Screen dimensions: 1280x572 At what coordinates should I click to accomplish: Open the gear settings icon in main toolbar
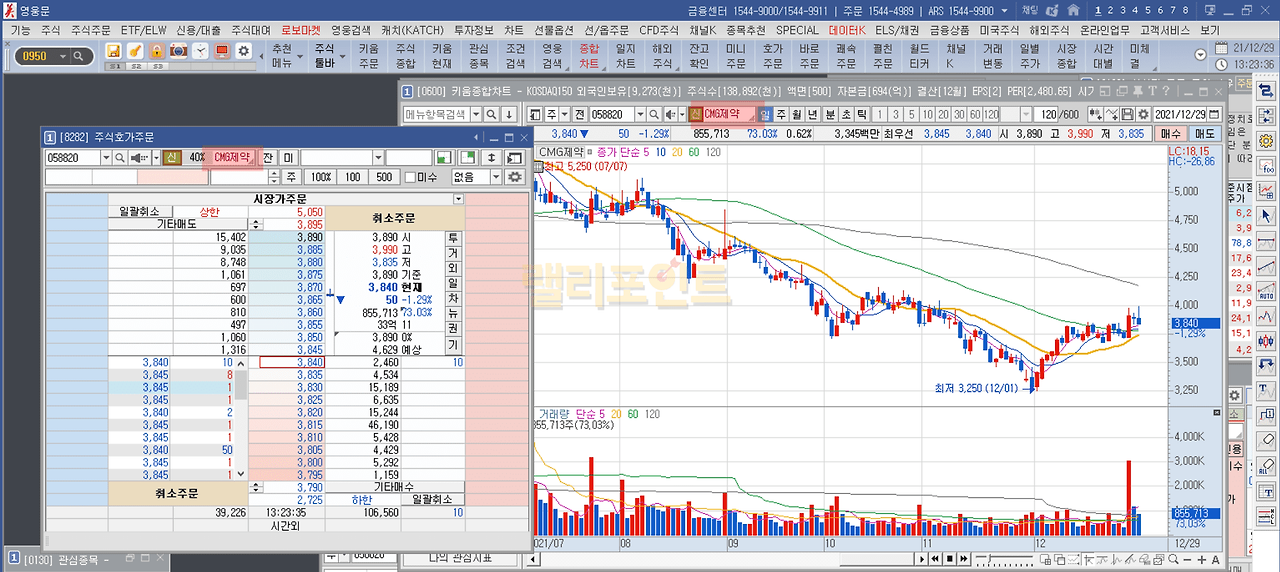[x=243, y=50]
